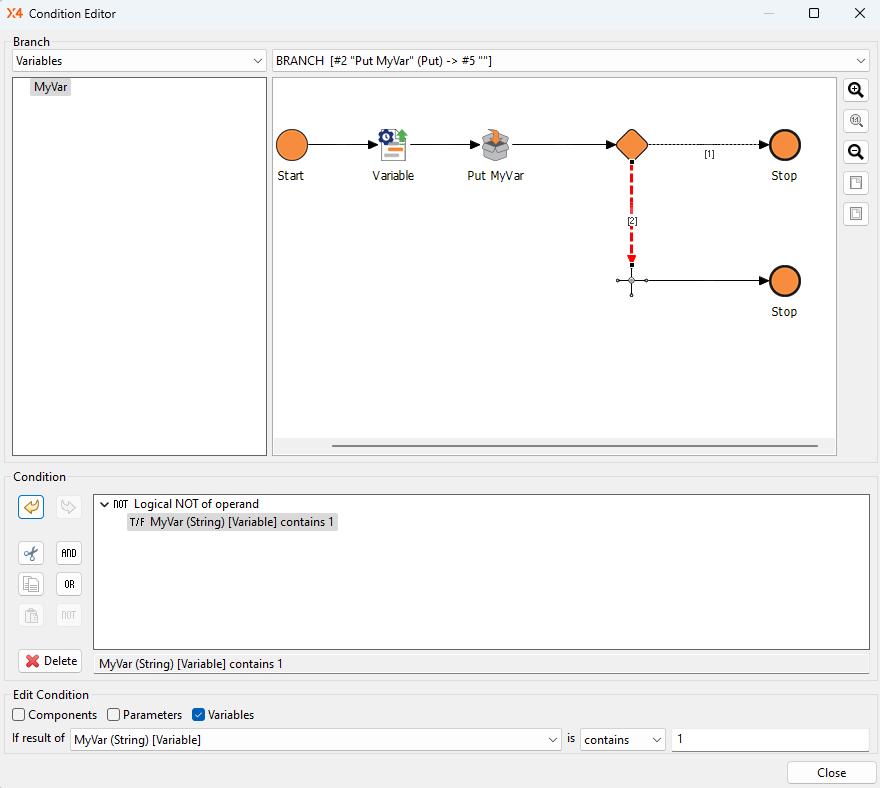This screenshot has width=880, height=788.
Task: Open the BRANCH selection dropdown
Action: pos(570,61)
